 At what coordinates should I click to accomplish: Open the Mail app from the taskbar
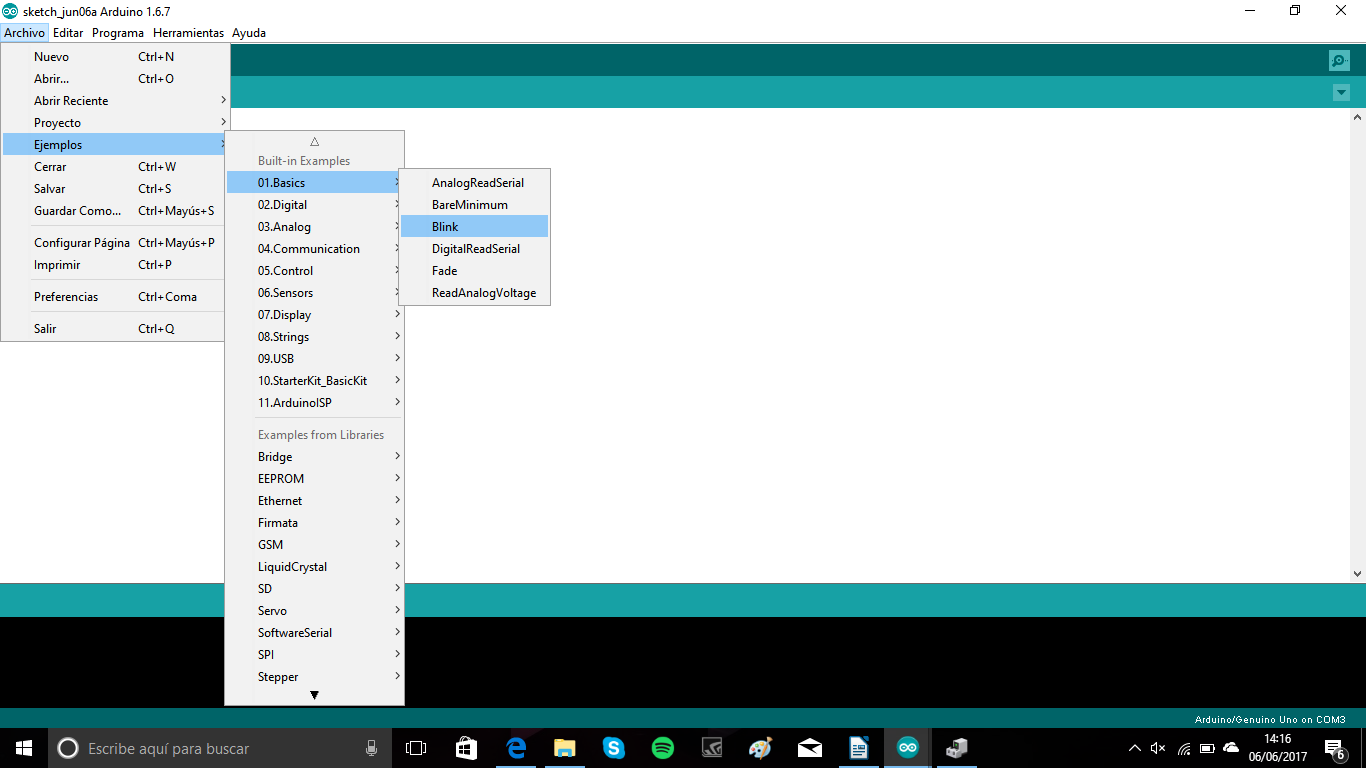point(809,747)
